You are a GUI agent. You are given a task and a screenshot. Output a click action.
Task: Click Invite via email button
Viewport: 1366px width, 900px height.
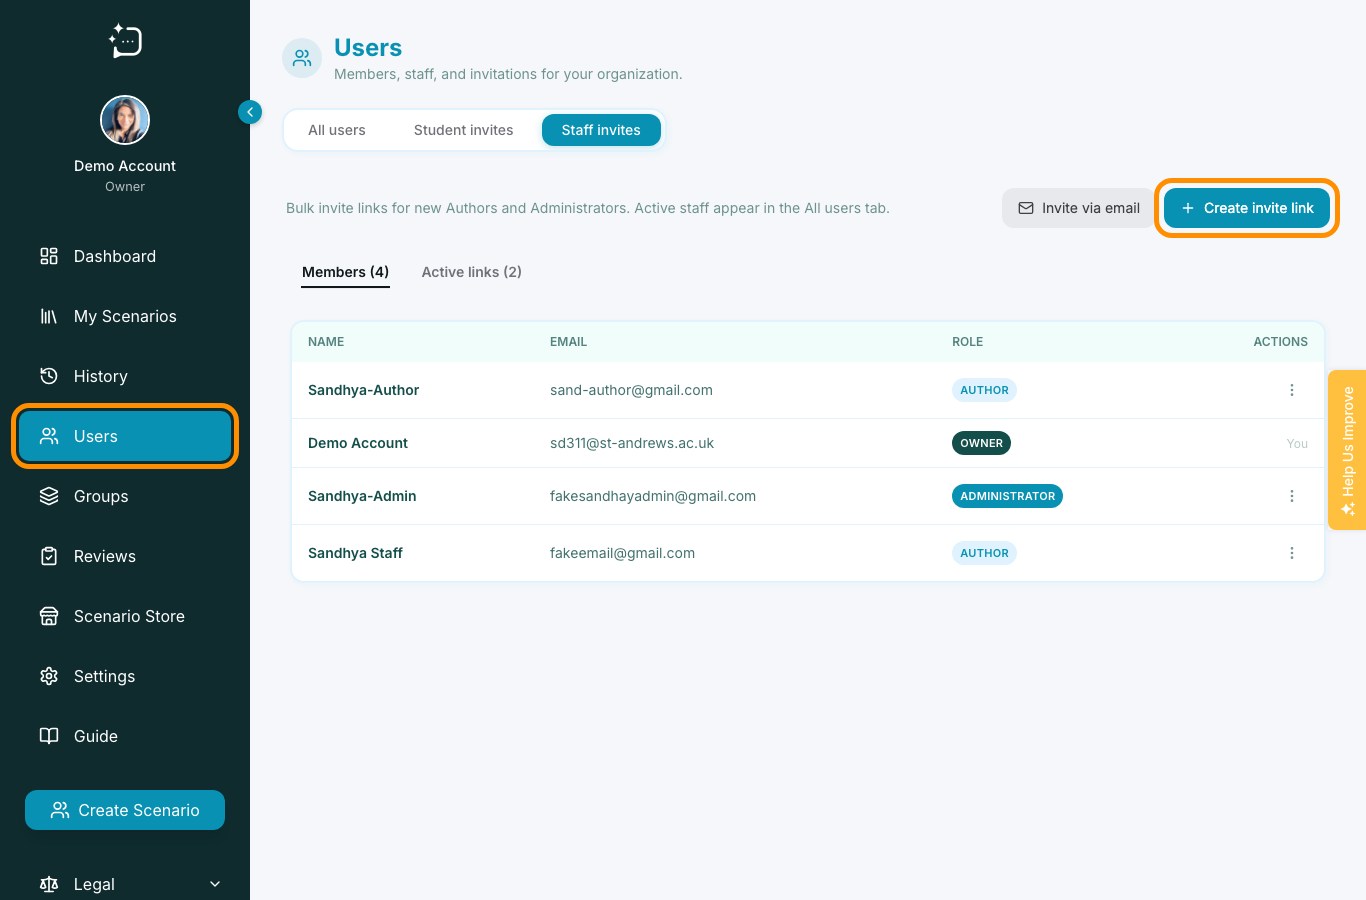(x=1079, y=208)
